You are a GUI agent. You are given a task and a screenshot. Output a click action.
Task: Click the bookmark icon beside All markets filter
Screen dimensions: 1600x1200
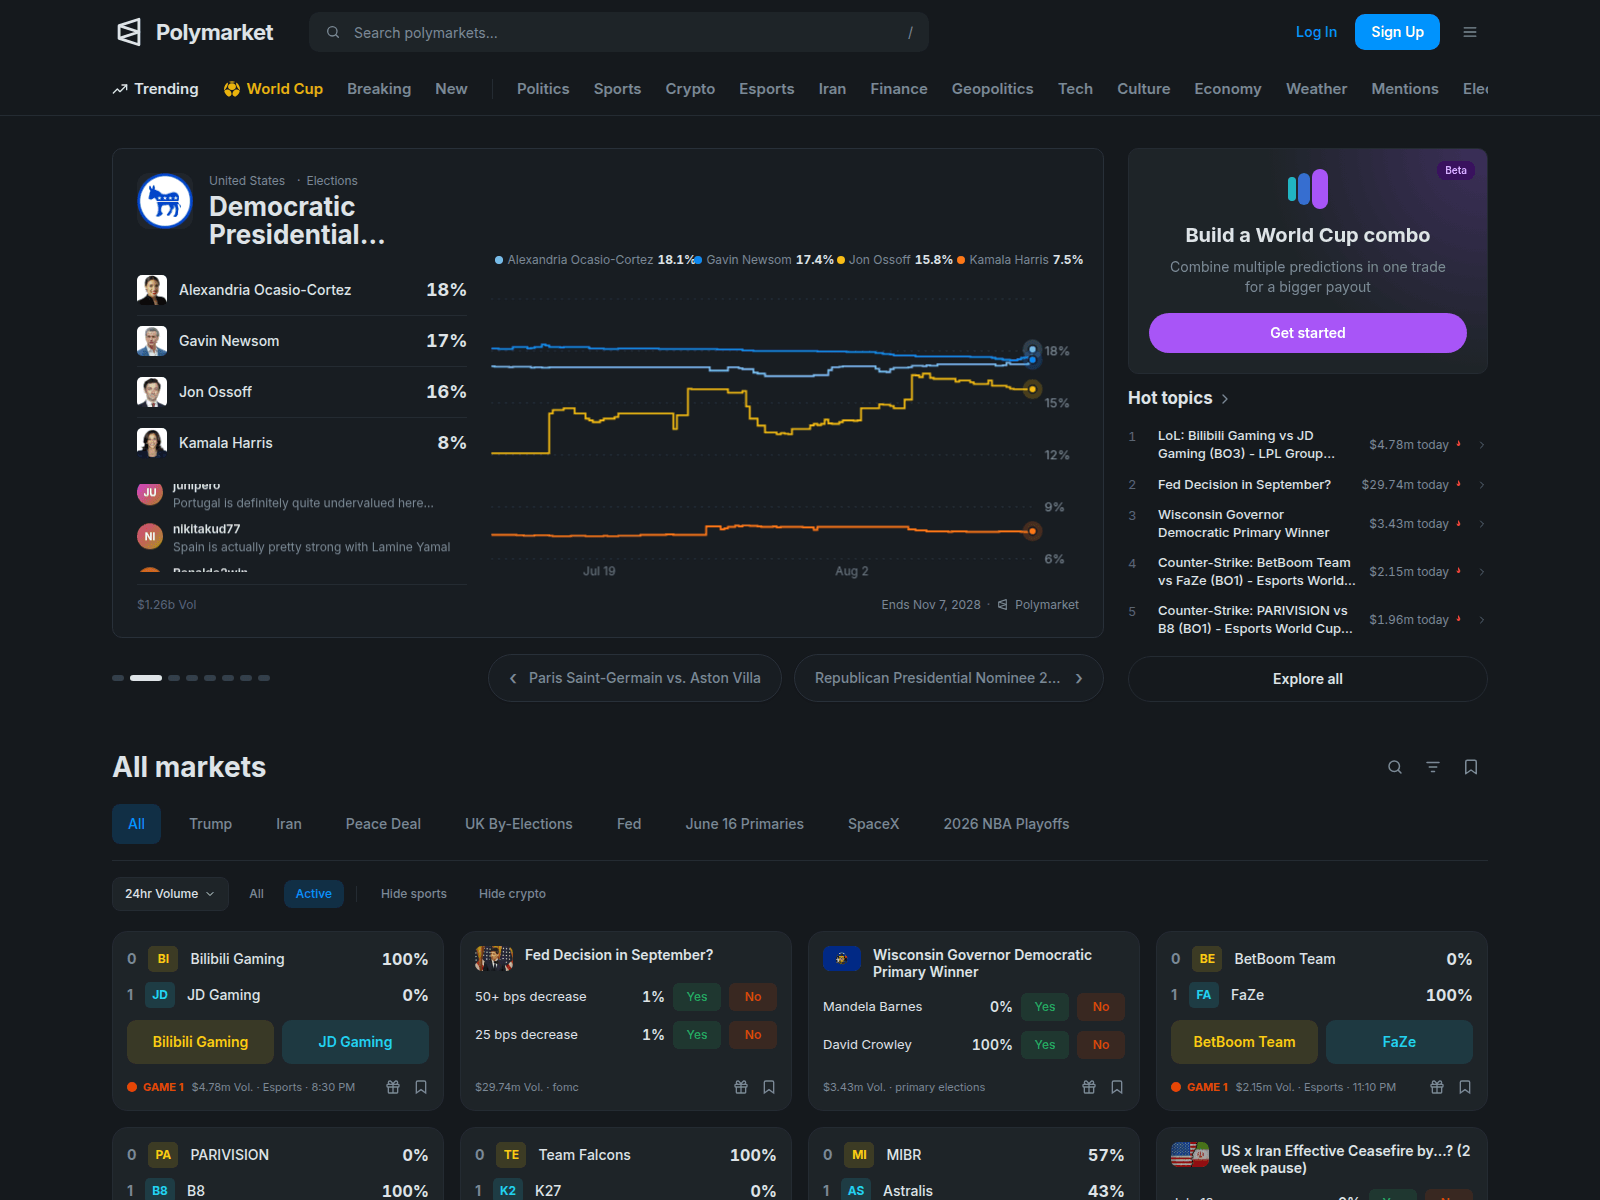click(x=1471, y=767)
